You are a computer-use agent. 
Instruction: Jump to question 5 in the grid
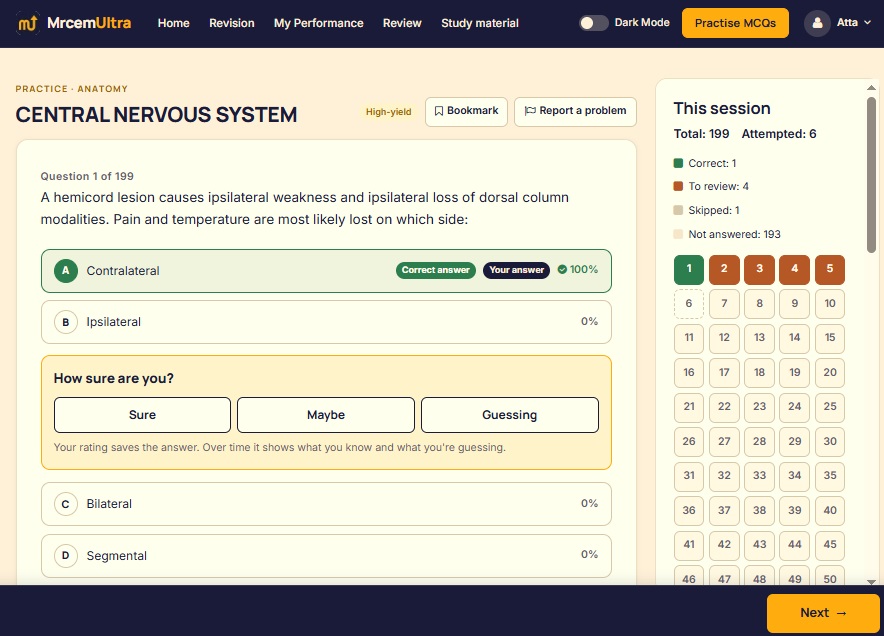click(x=830, y=270)
